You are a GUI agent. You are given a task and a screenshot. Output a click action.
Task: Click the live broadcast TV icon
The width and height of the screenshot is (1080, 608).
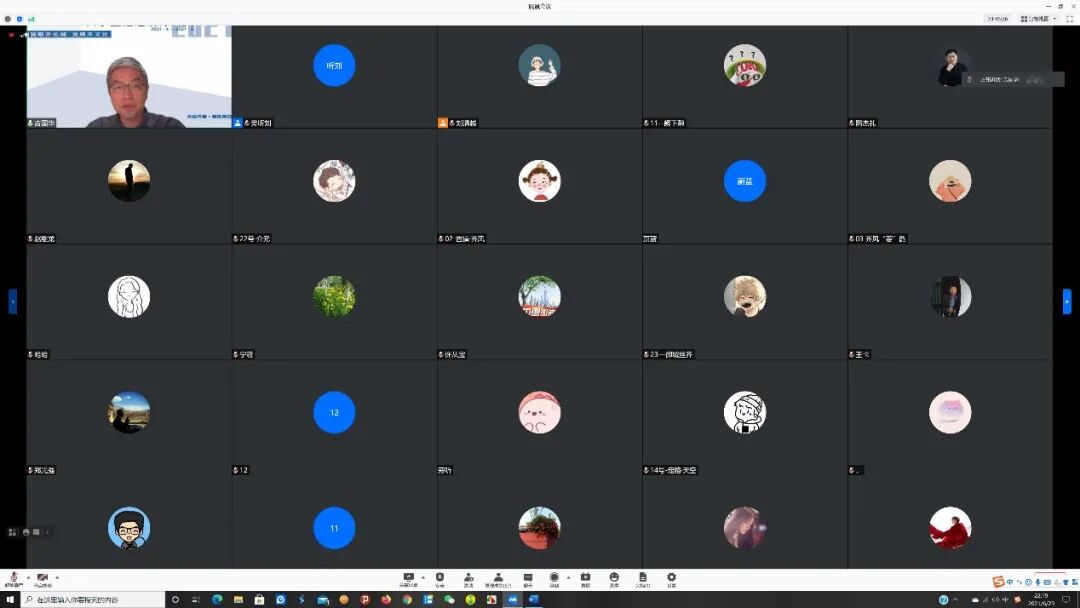point(585,577)
